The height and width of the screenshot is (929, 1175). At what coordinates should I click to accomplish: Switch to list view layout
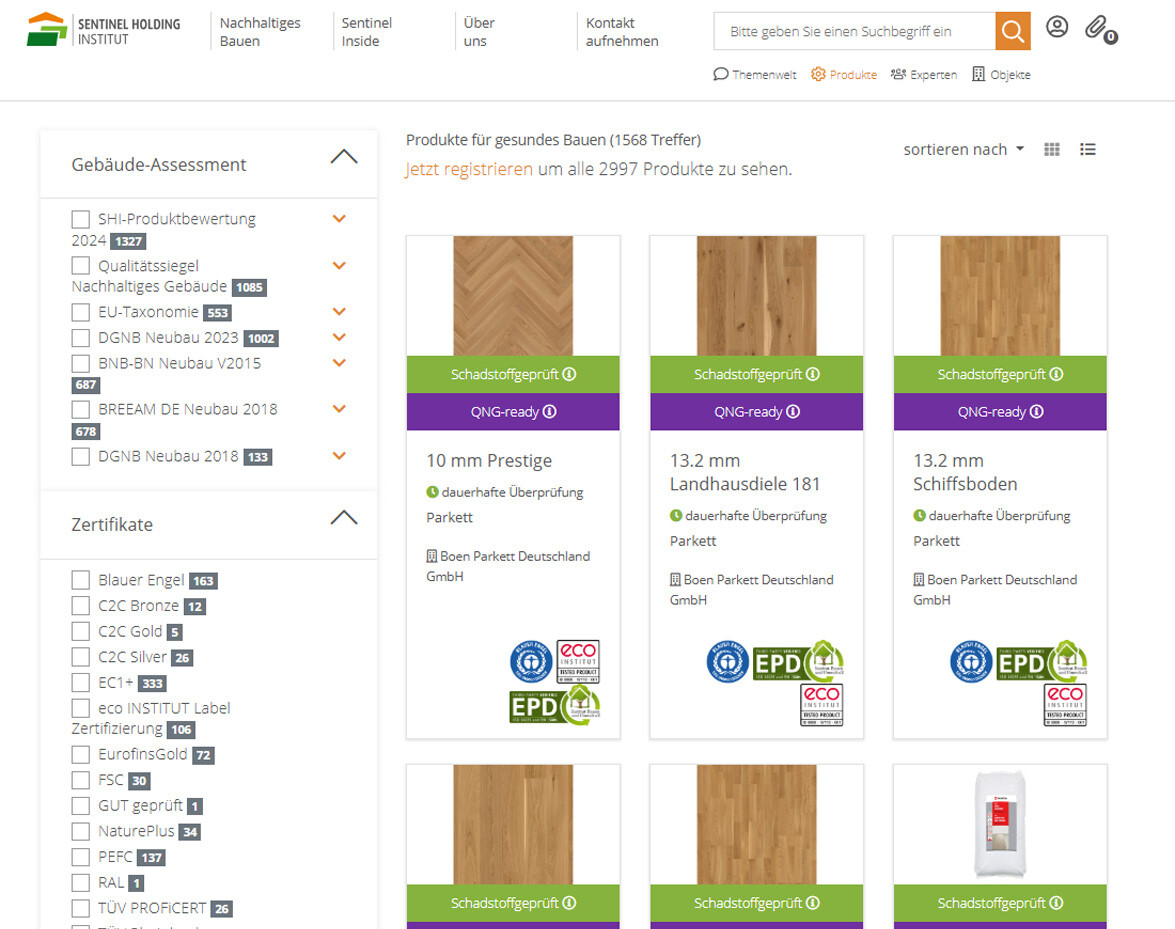click(x=1088, y=149)
